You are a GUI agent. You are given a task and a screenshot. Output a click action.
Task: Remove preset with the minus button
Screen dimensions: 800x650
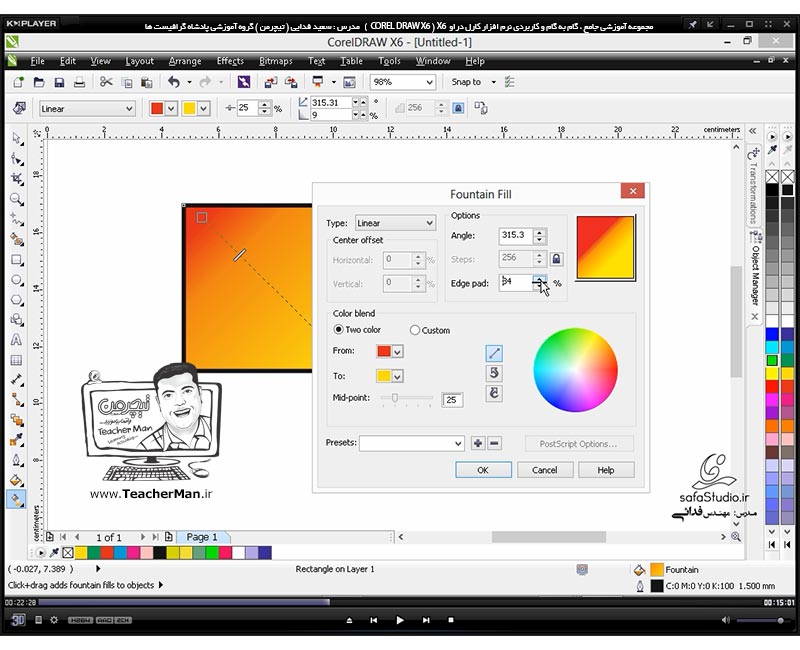[494, 443]
